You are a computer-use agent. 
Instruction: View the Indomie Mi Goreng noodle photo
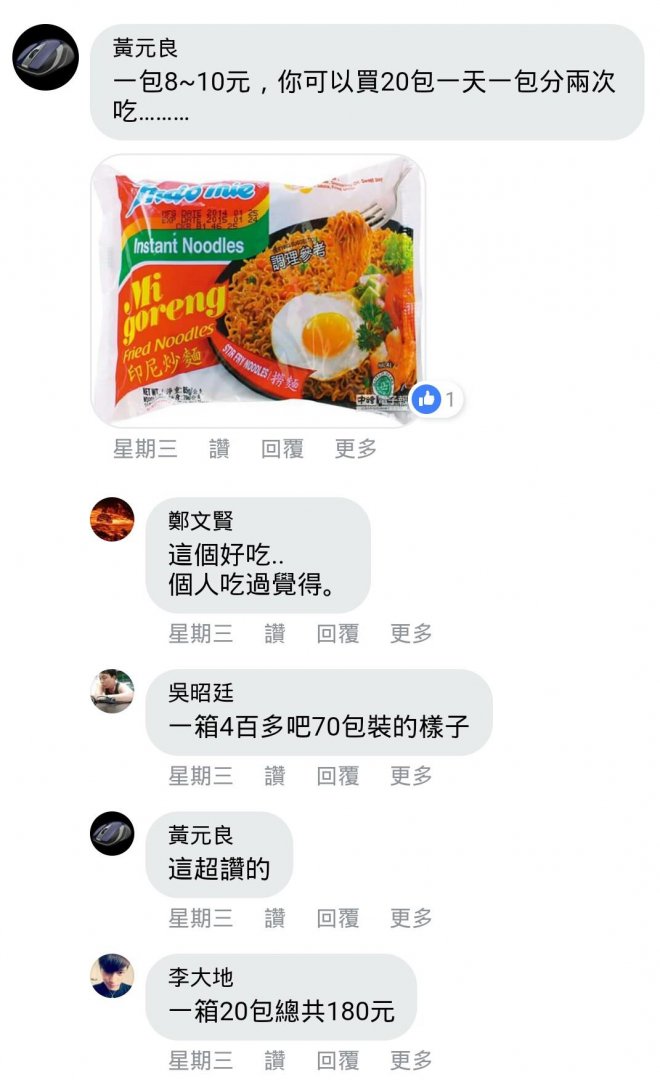258,291
